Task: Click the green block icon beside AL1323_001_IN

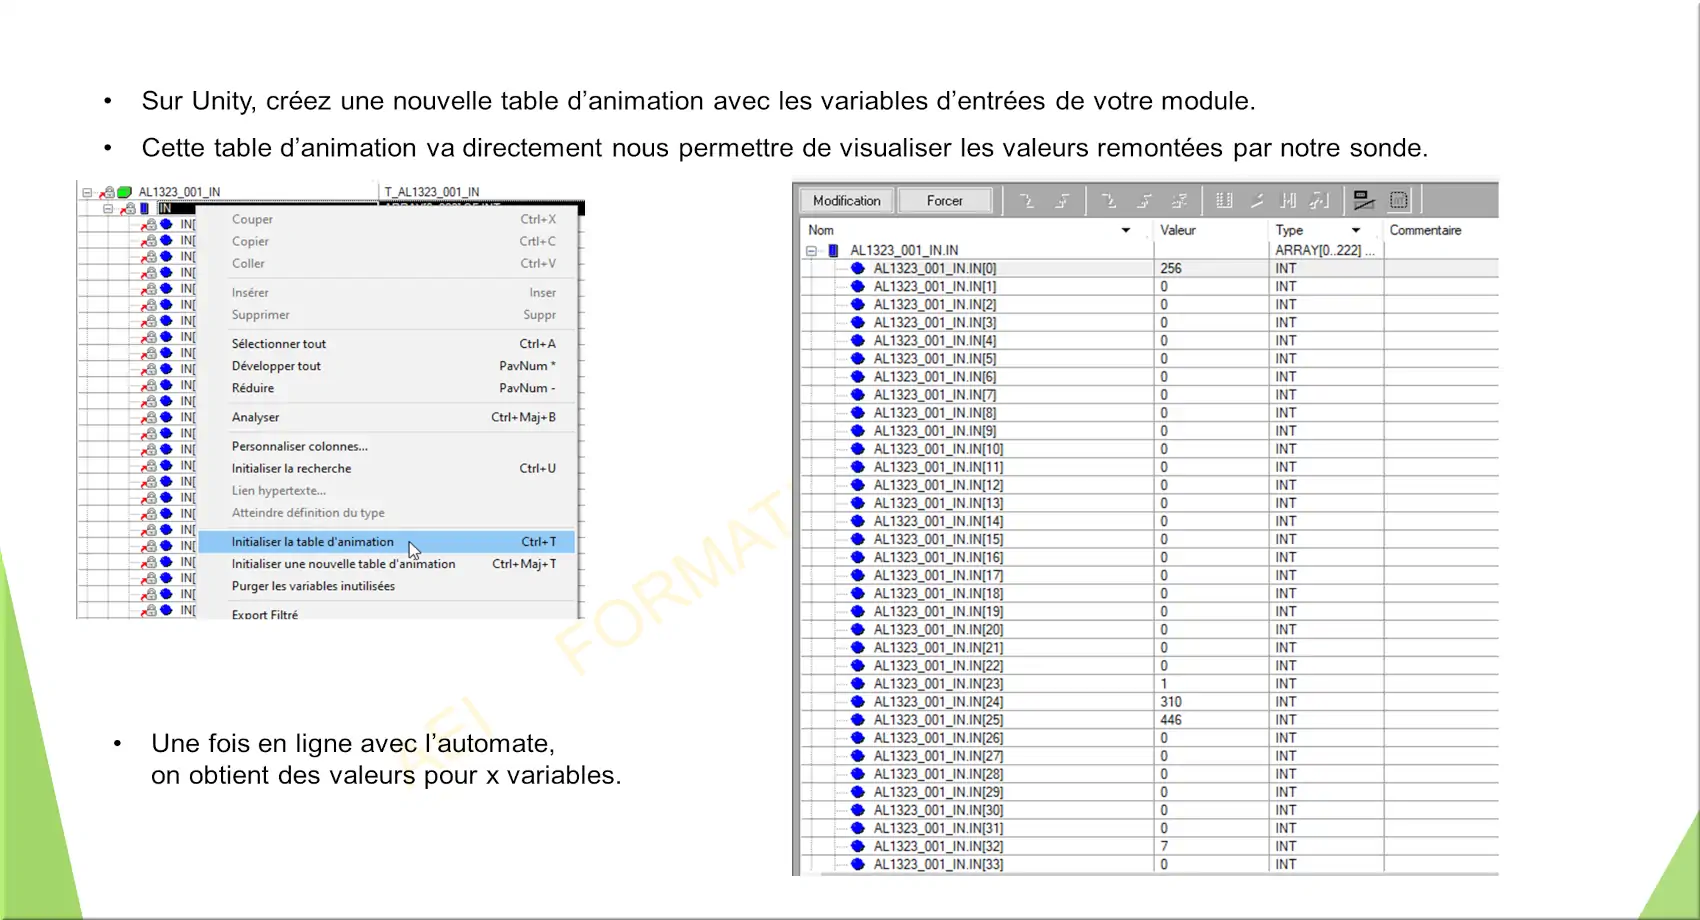Action: pos(124,192)
